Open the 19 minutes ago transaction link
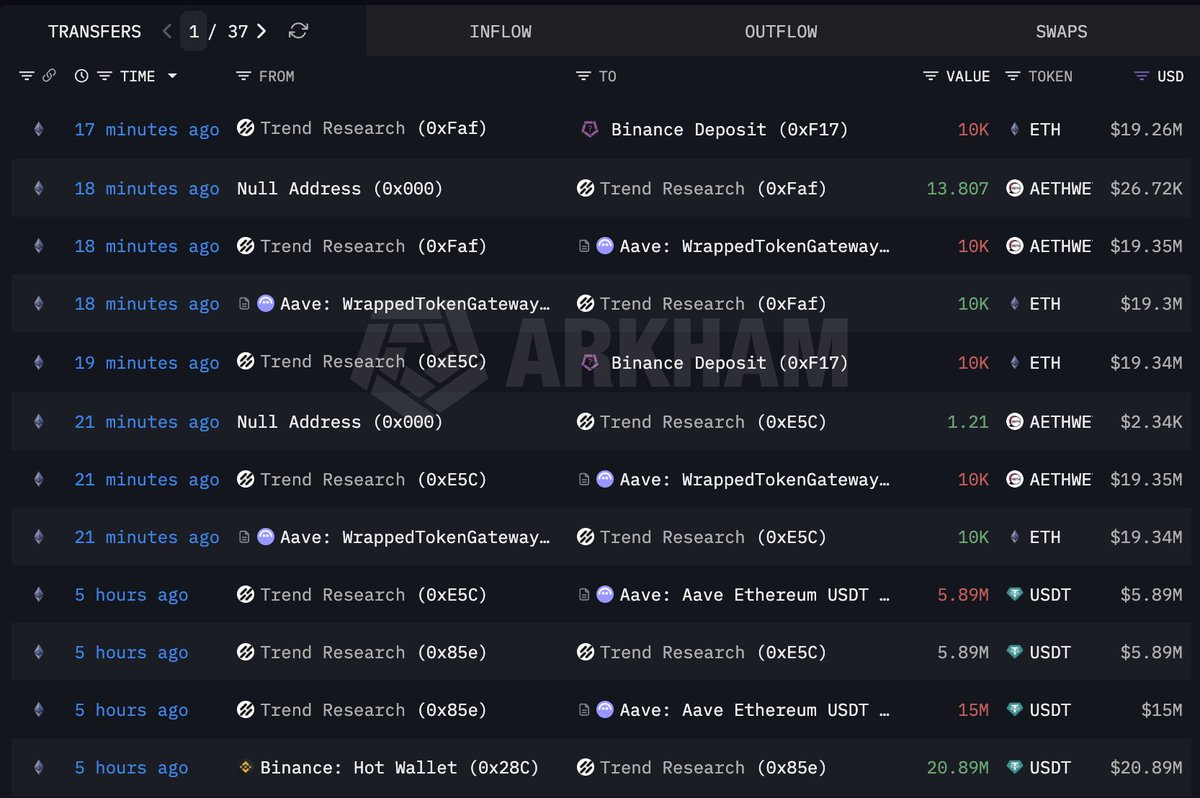The height and width of the screenshot is (798, 1200). [x=147, y=363]
